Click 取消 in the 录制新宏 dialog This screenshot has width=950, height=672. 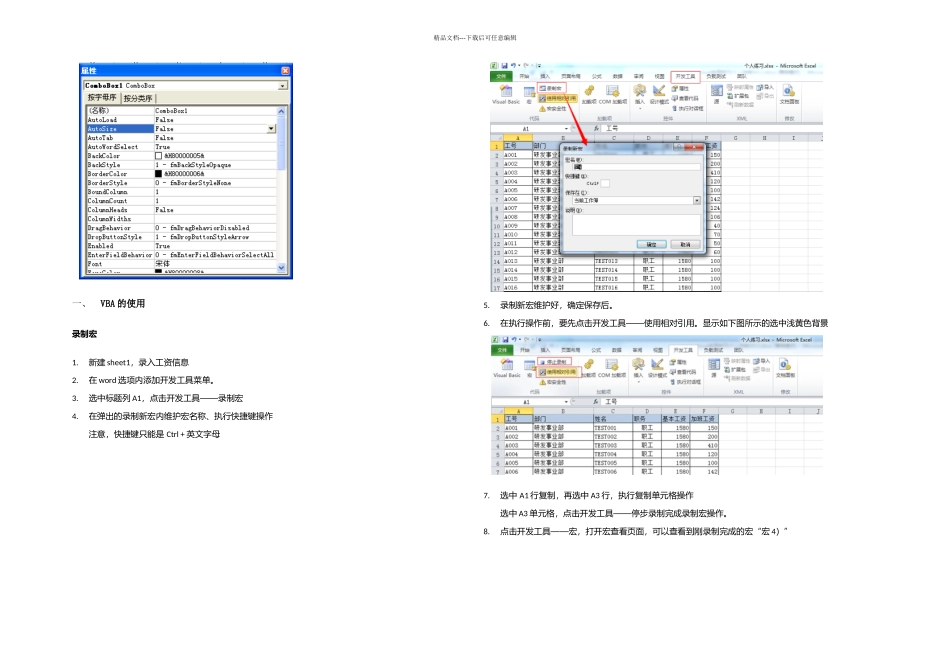click(685, 244)
